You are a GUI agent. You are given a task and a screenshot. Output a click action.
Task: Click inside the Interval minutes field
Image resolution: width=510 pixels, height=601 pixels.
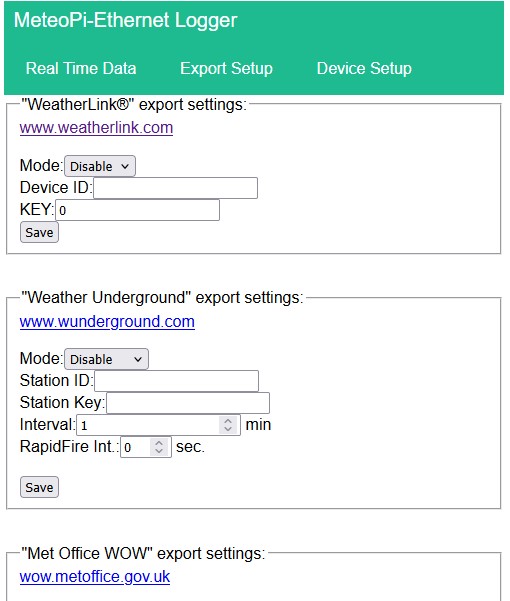[x=148, y=425]
